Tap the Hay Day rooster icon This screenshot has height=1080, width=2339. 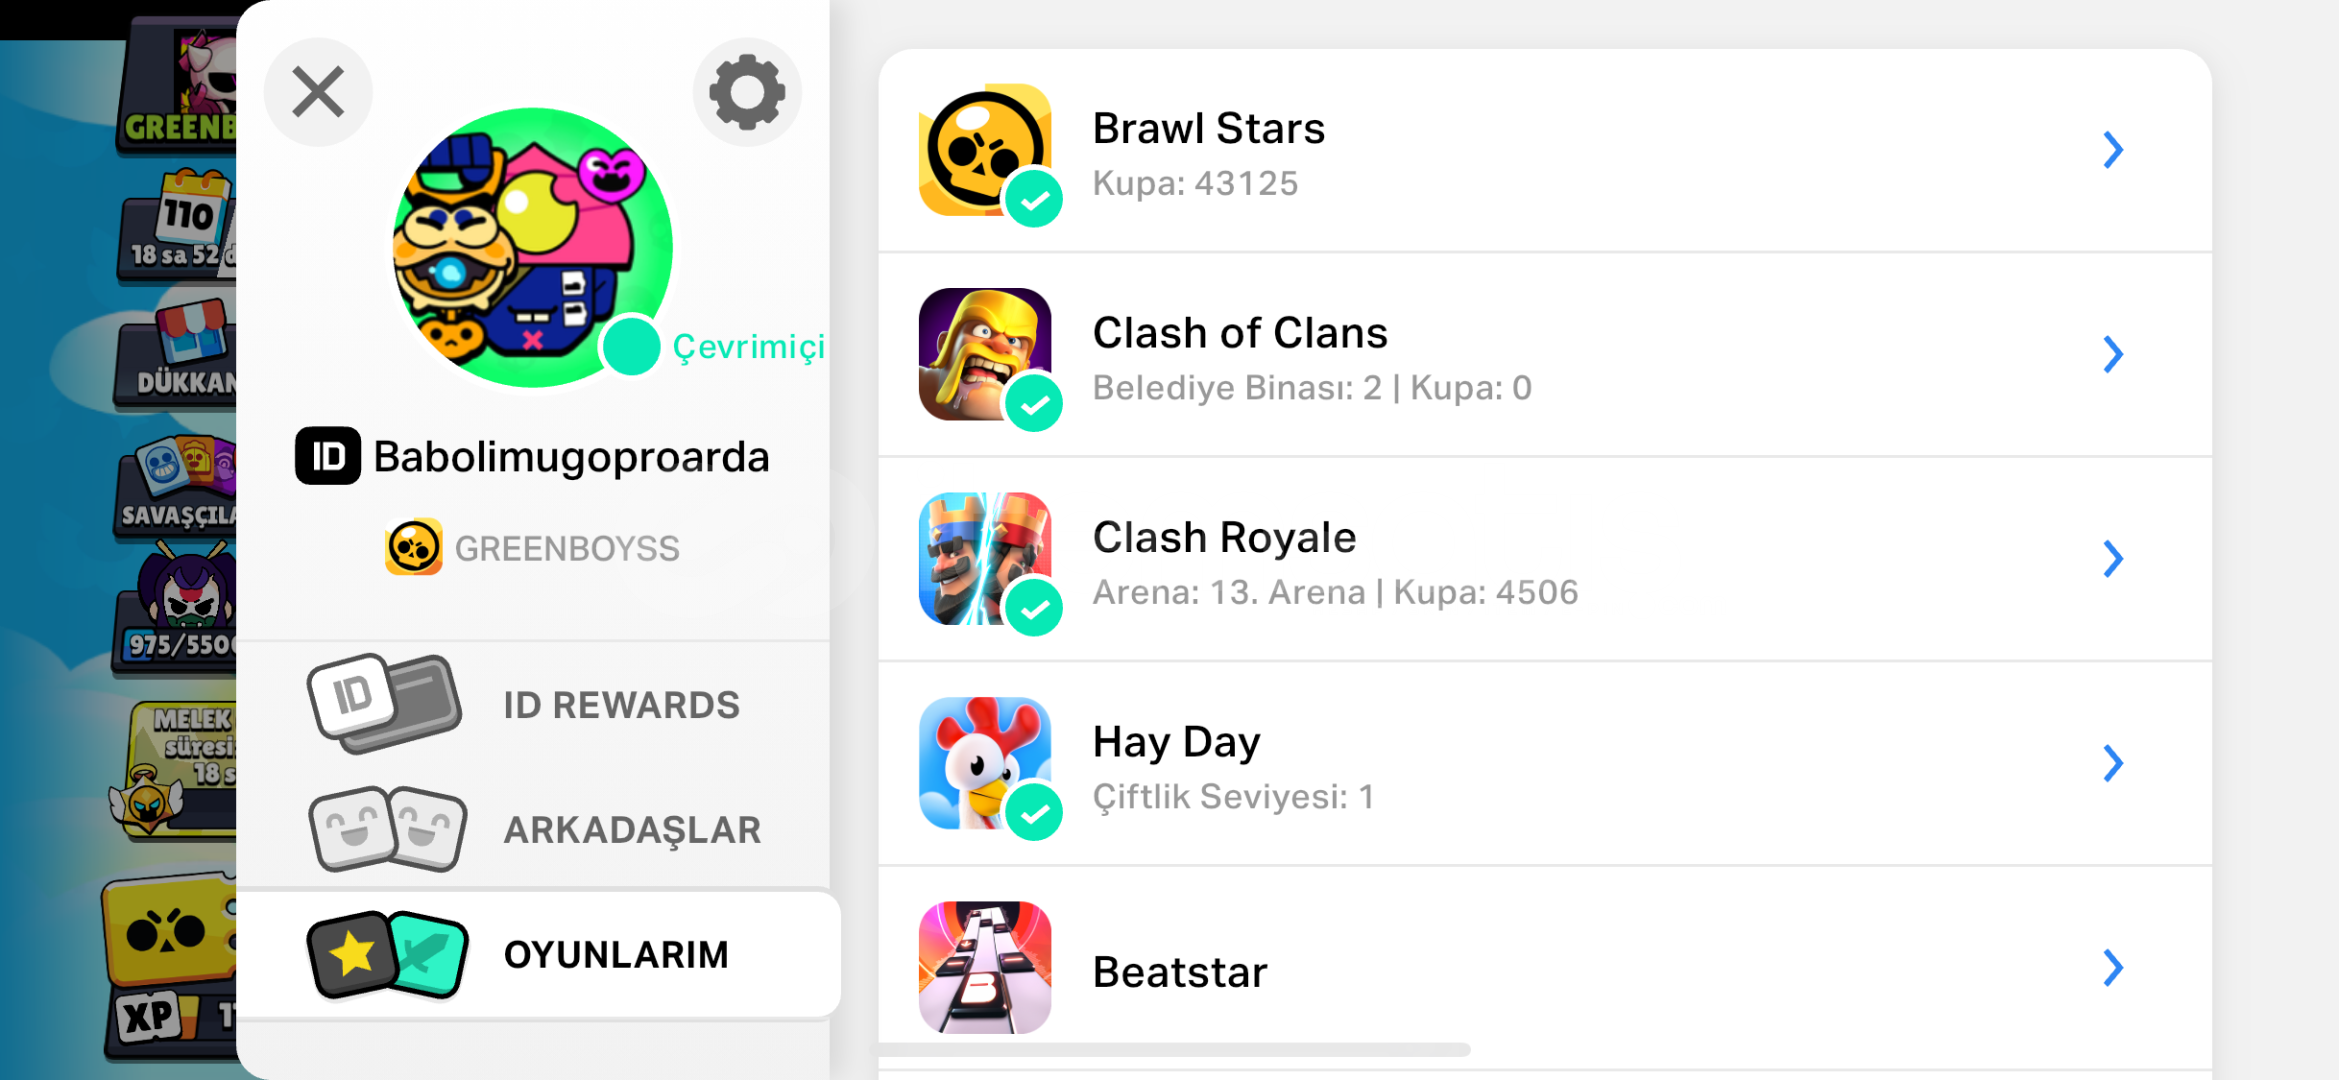pos(985,763)
